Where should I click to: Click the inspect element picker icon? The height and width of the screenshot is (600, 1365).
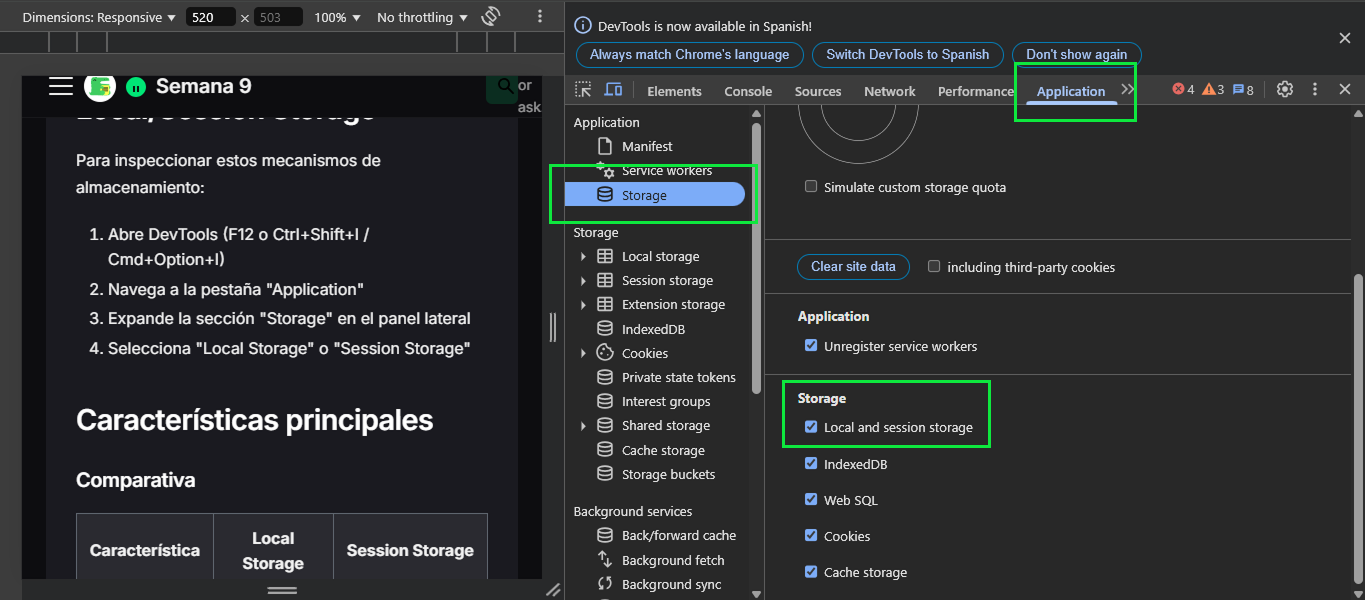tap(583, 90)
